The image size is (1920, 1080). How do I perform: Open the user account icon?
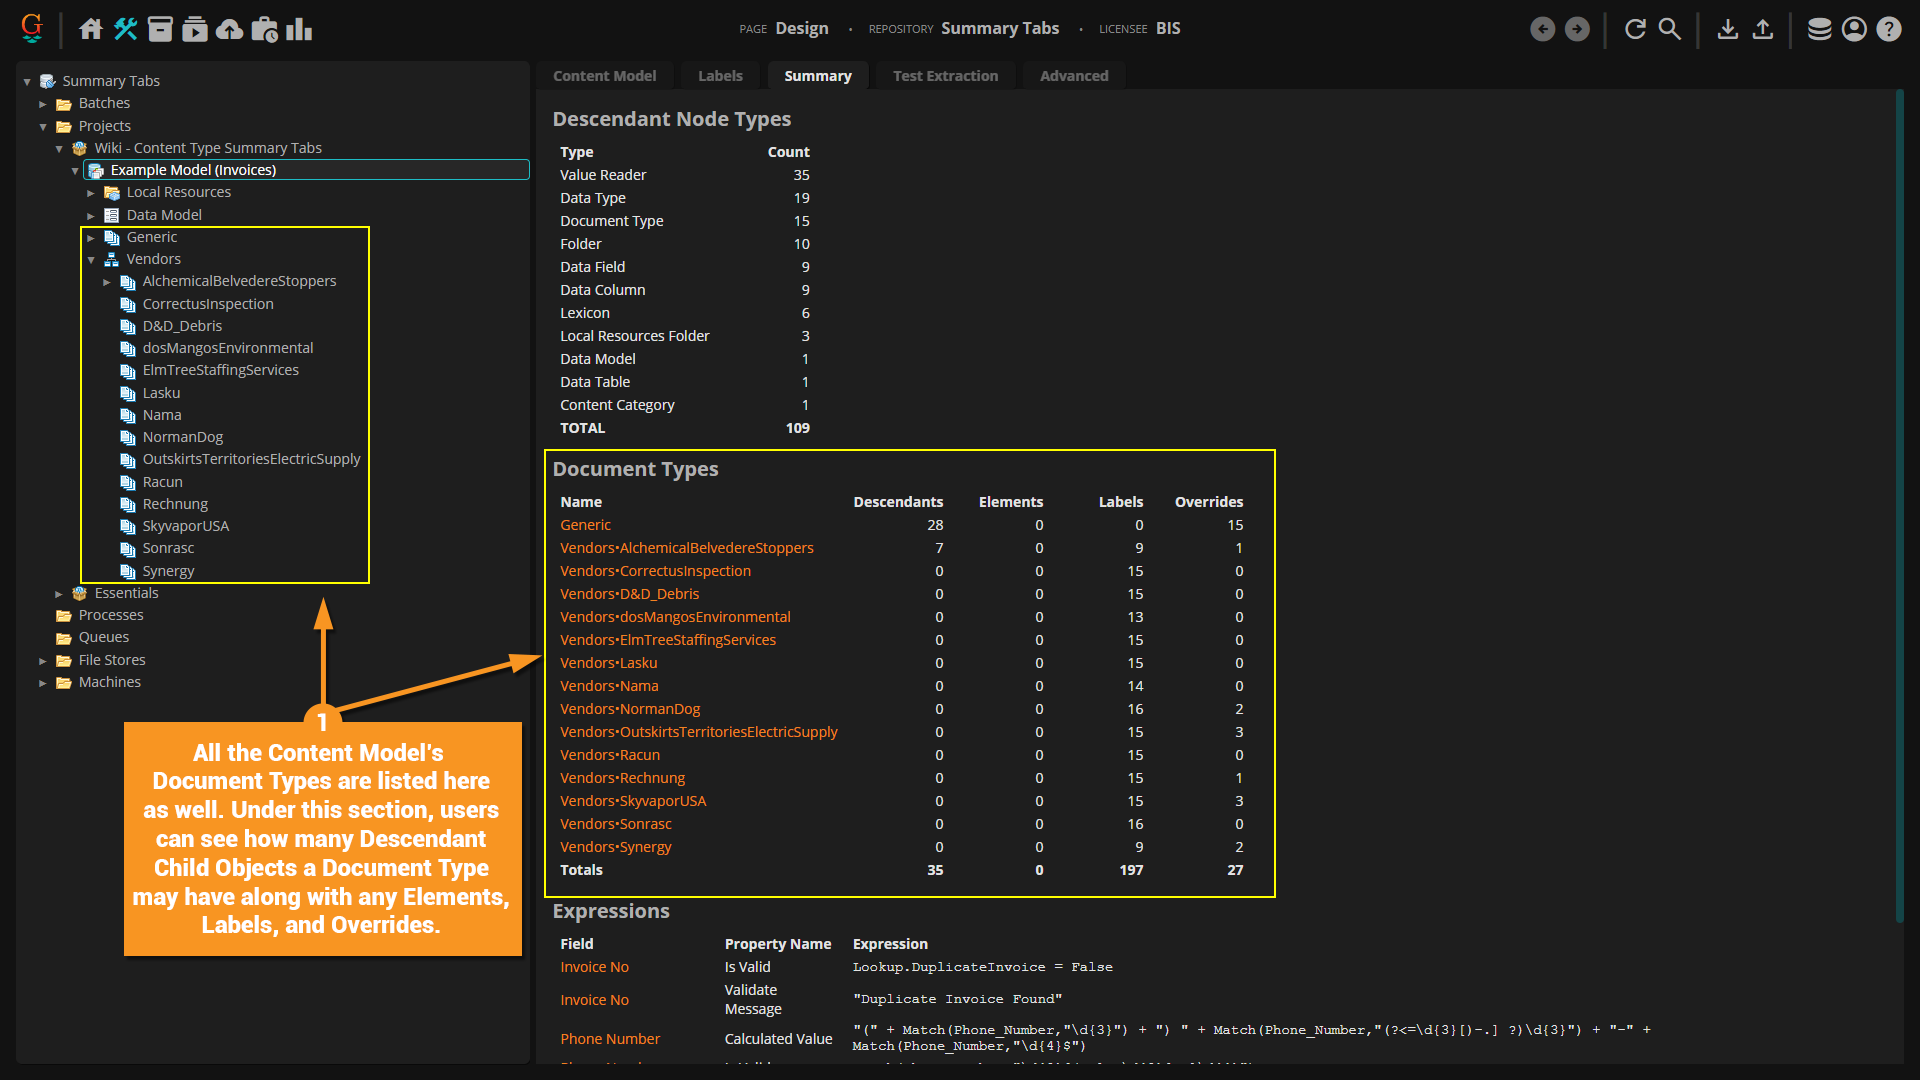(x=1854, y=29)
